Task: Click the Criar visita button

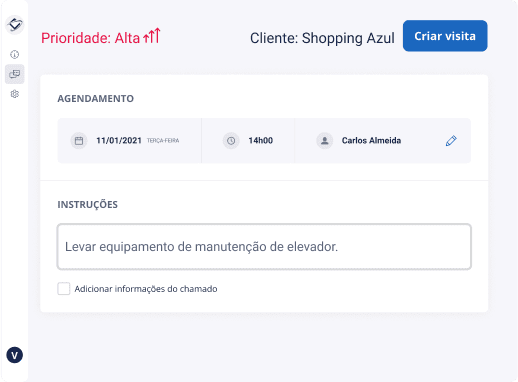Action: pos(445,36)
